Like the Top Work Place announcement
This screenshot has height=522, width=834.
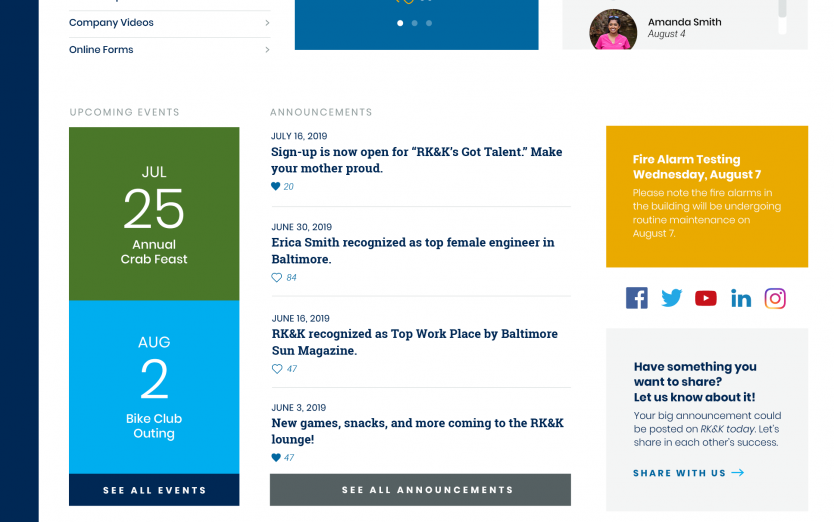pos(277,369)
